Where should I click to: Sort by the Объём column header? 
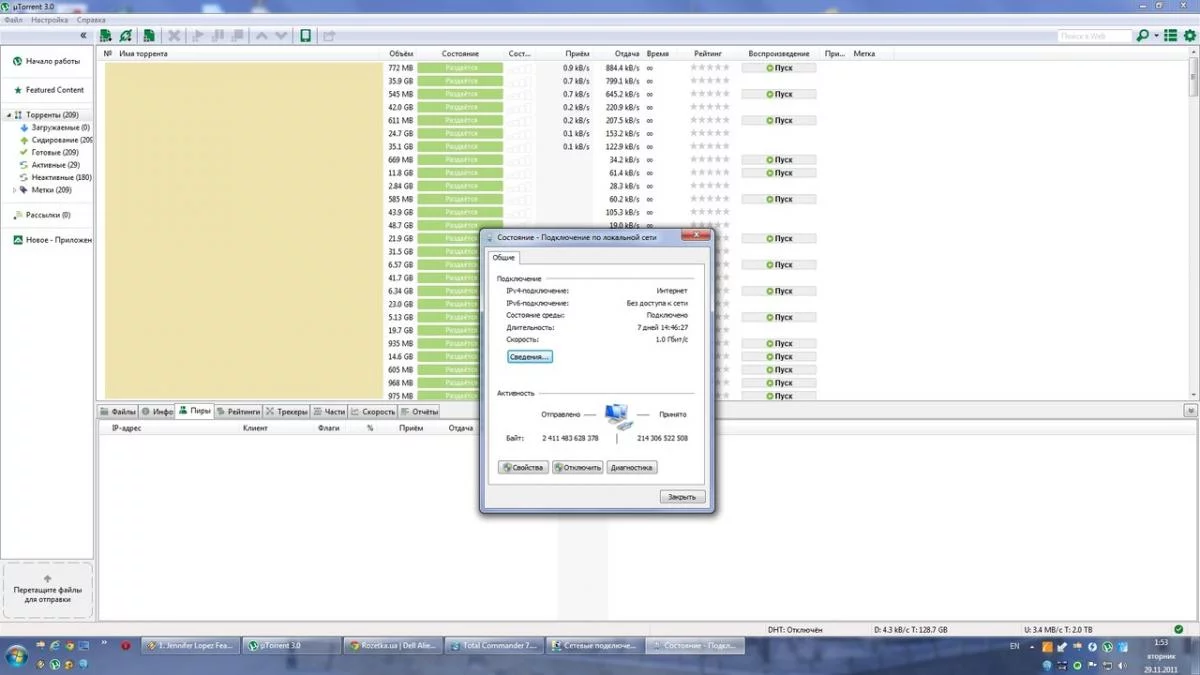point(401,54)
